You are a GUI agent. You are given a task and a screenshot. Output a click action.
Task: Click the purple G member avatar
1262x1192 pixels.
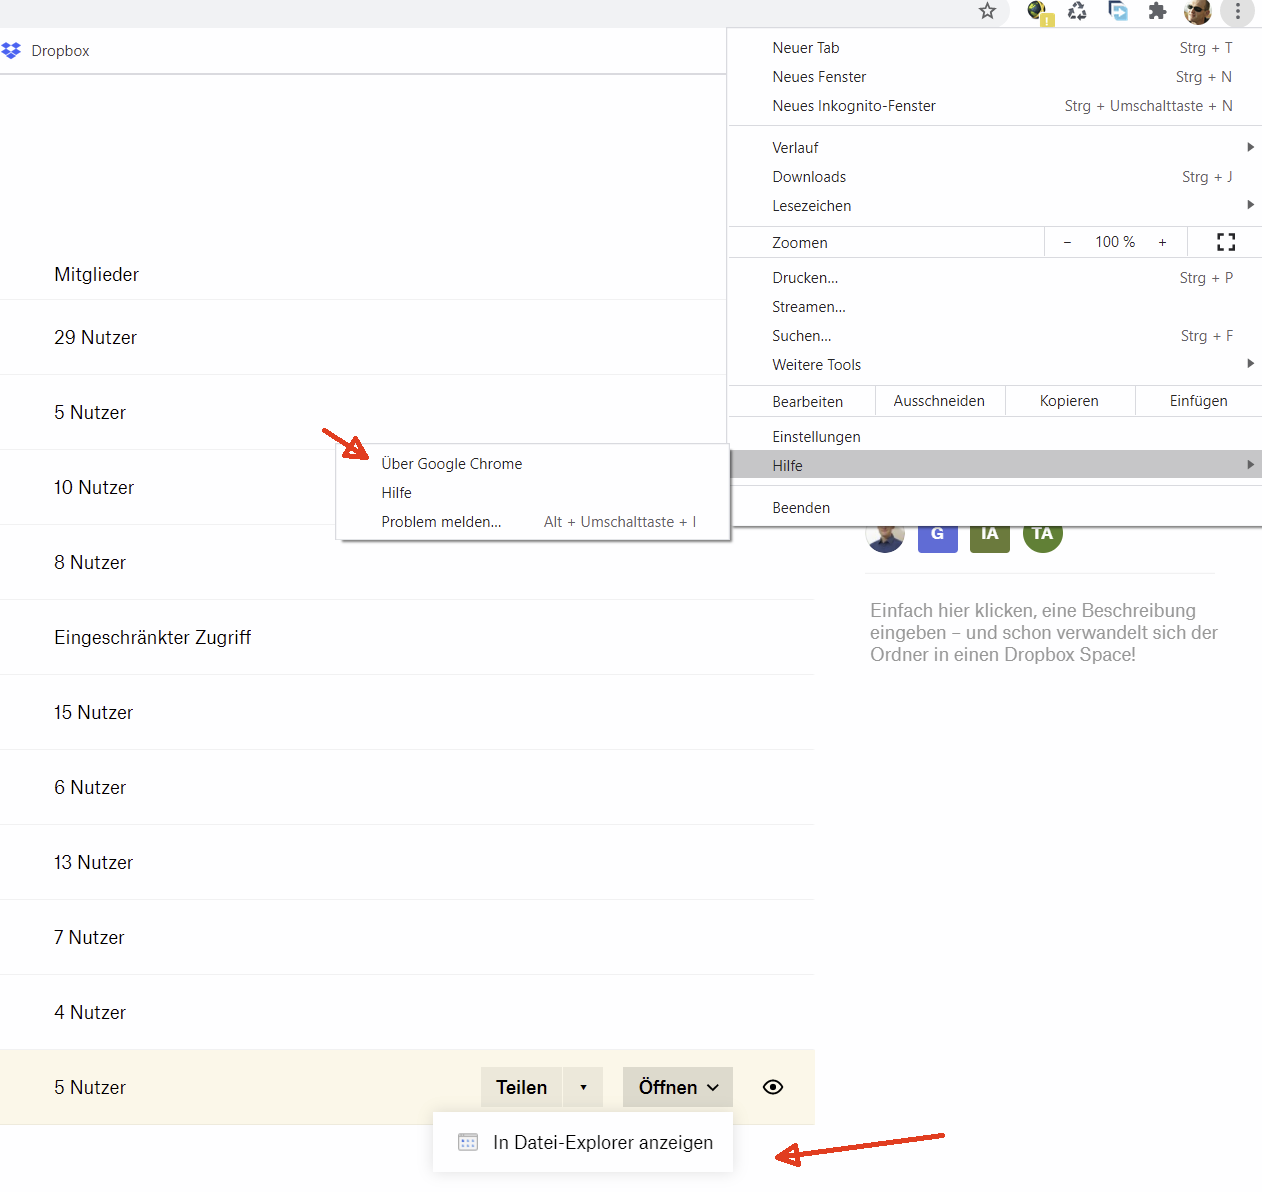(938, 538)
